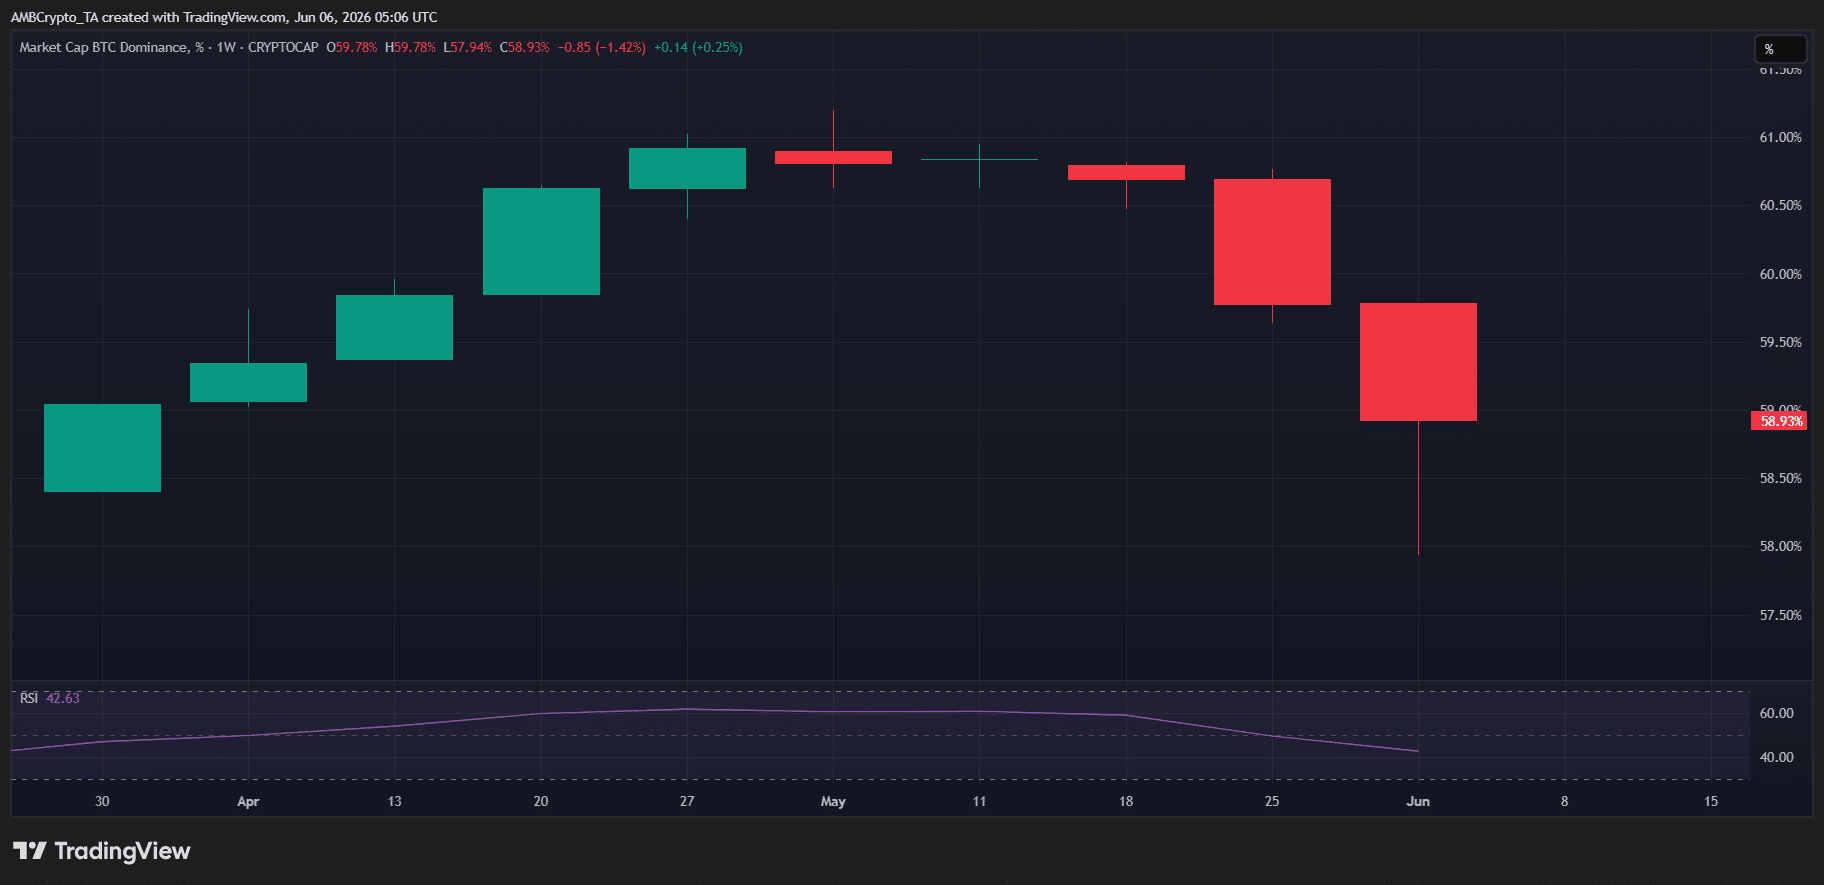Select the green candle for March 30 week
Screen dimensions: 1824x885
coord(102,448)
